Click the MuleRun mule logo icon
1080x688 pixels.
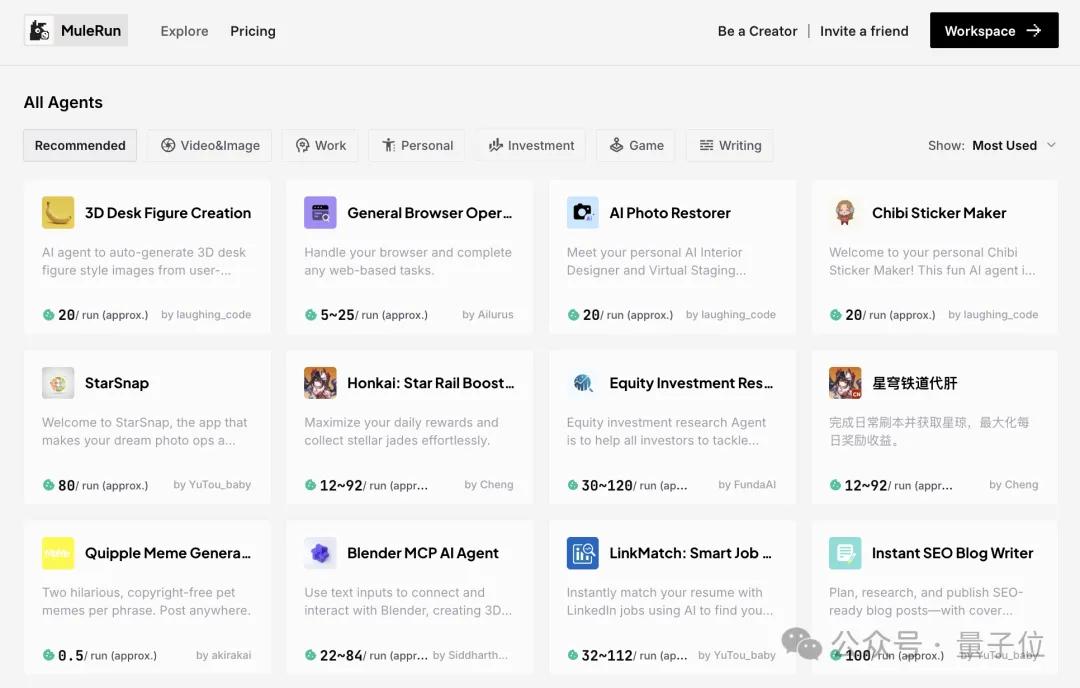[40, 30]
